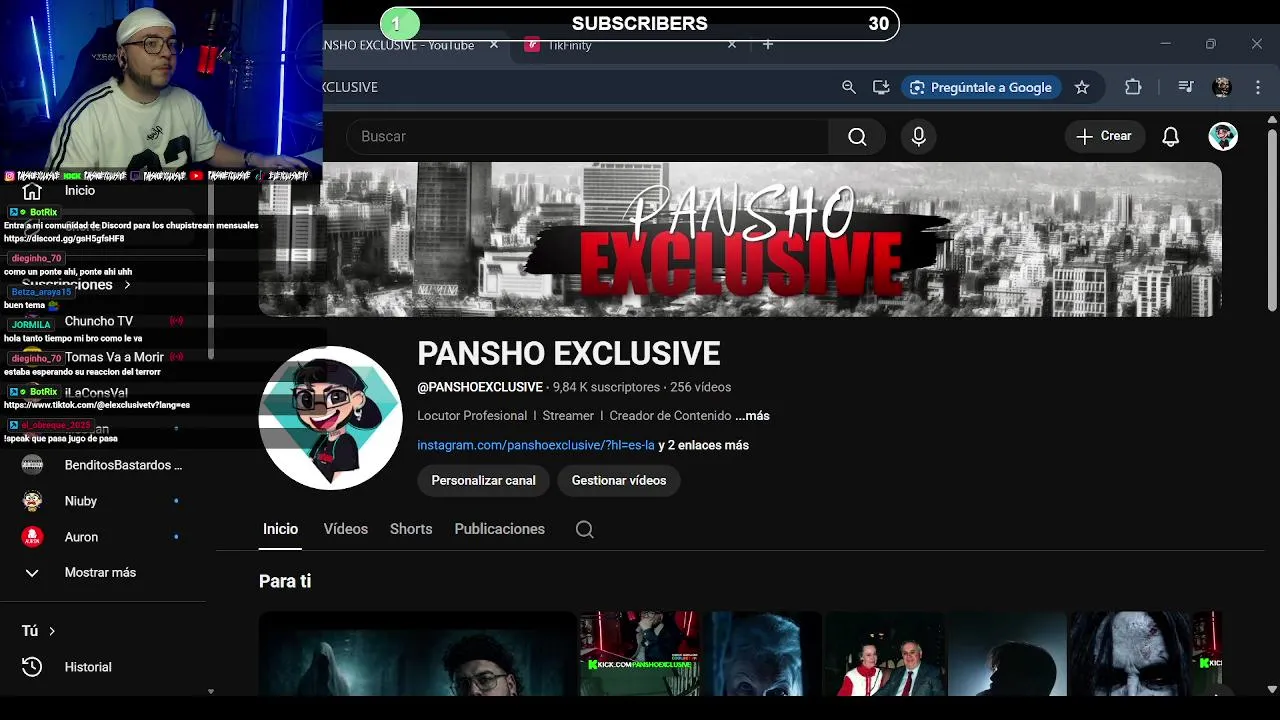Click the Inicio home icon
This screenshot has height=720, width=1280.
(x=32, y=191)
